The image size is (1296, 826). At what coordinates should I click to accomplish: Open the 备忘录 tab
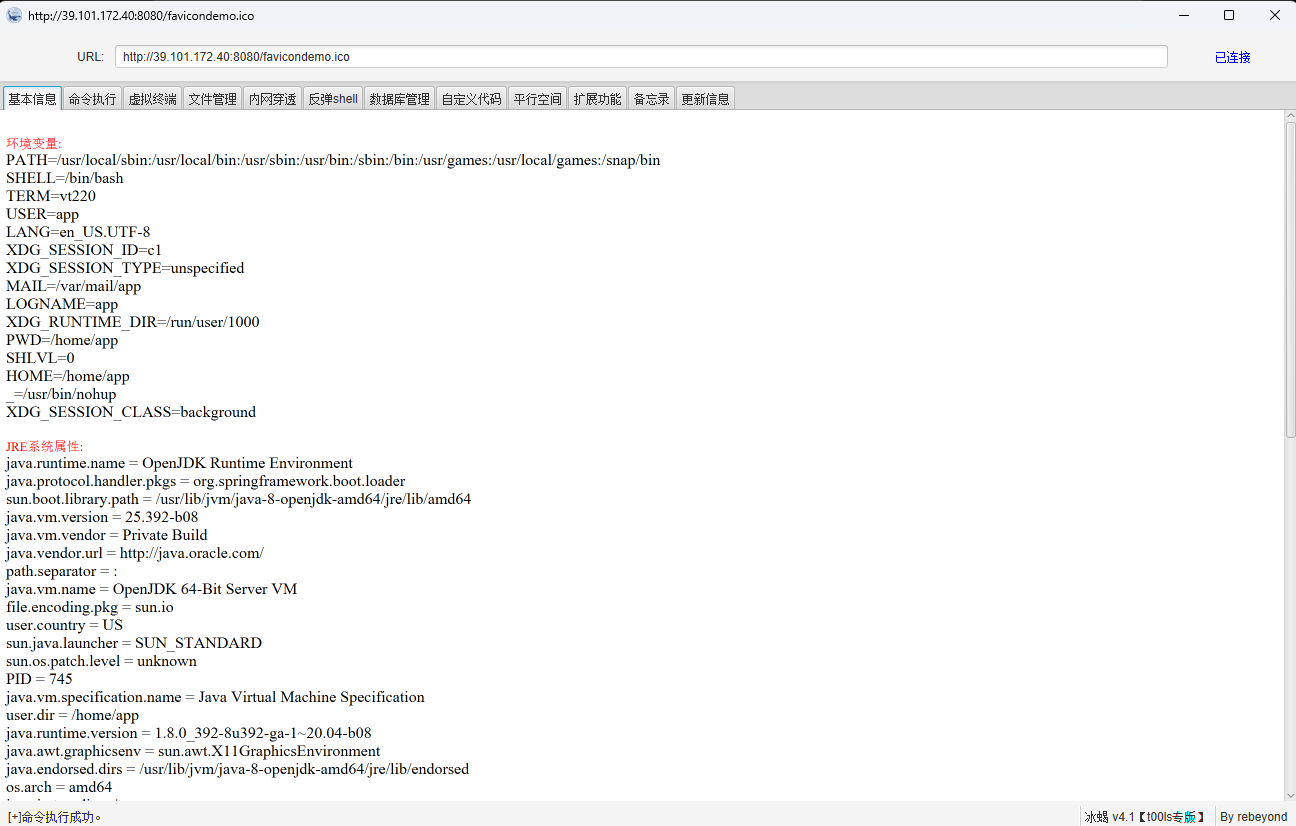(651, 99)
